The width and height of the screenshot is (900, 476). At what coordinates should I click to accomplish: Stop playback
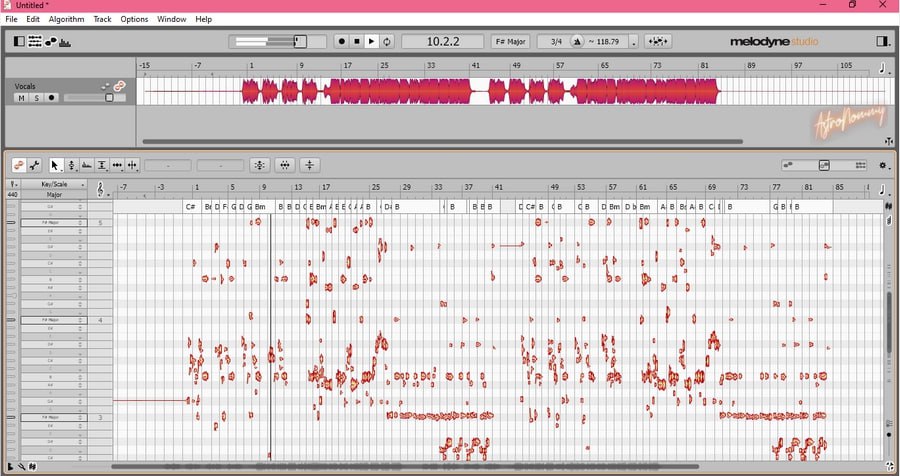pos(356,41)
